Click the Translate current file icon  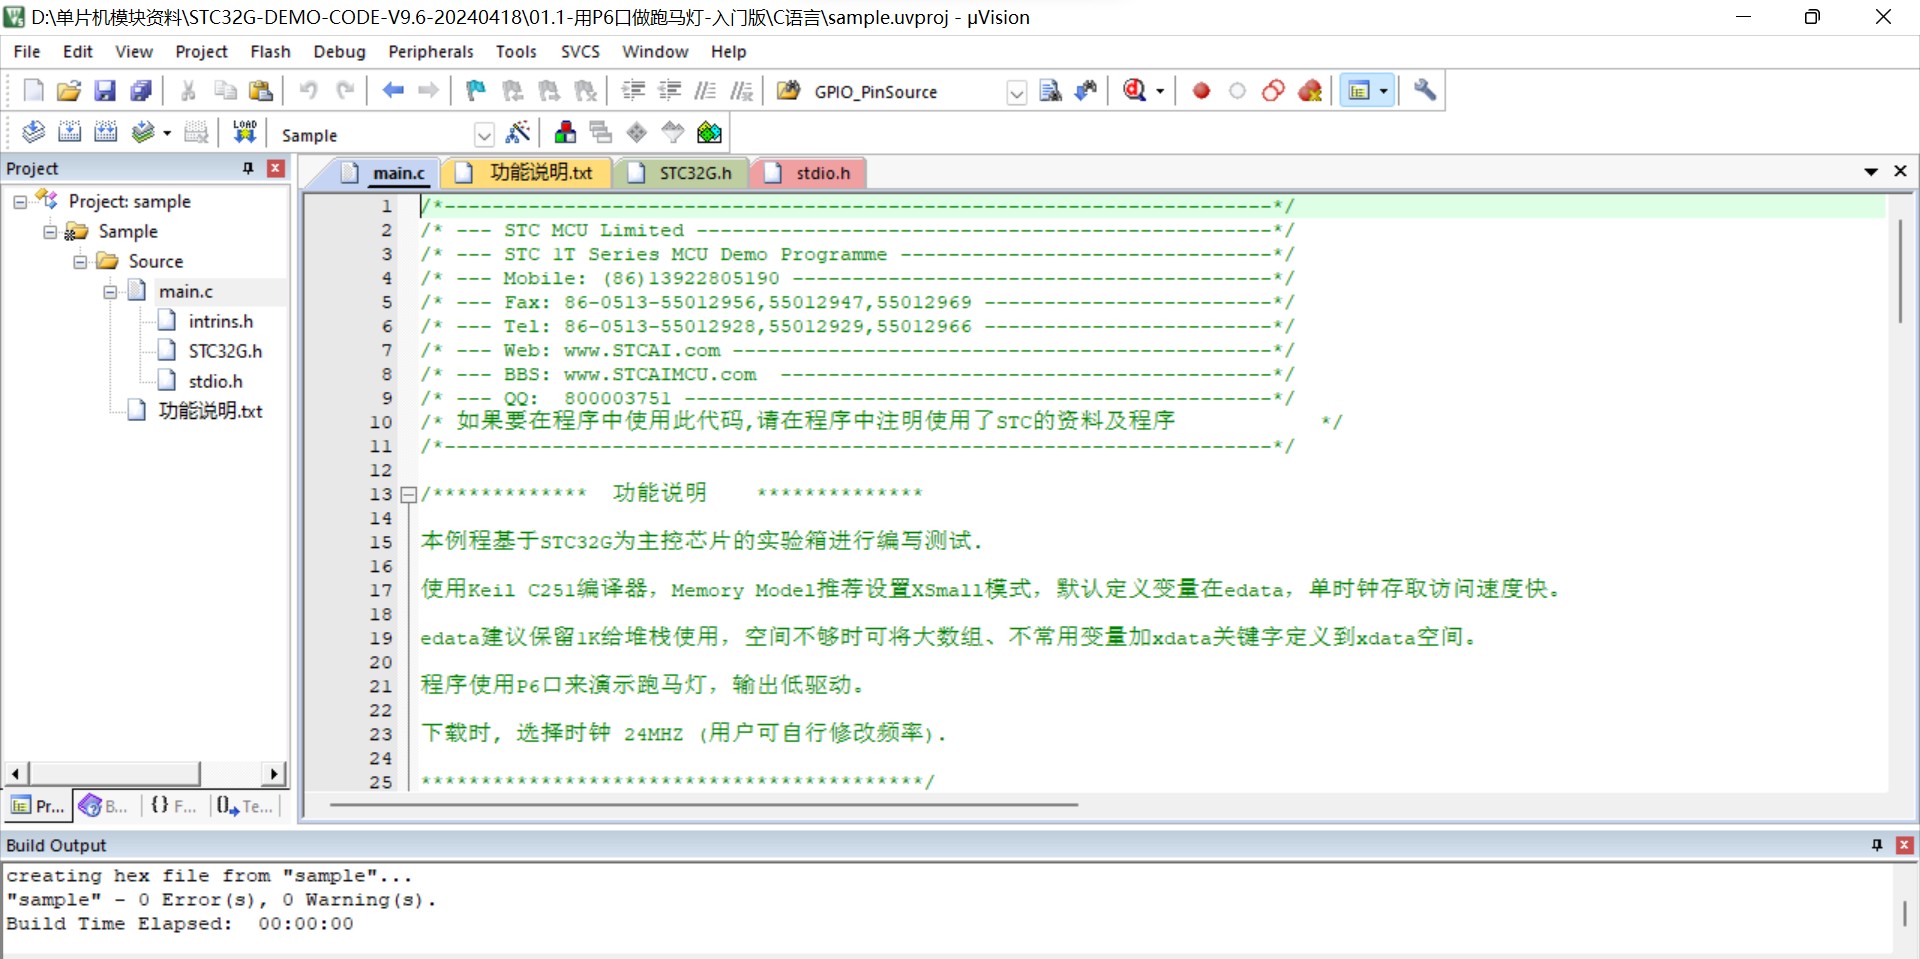pos(33,132)
